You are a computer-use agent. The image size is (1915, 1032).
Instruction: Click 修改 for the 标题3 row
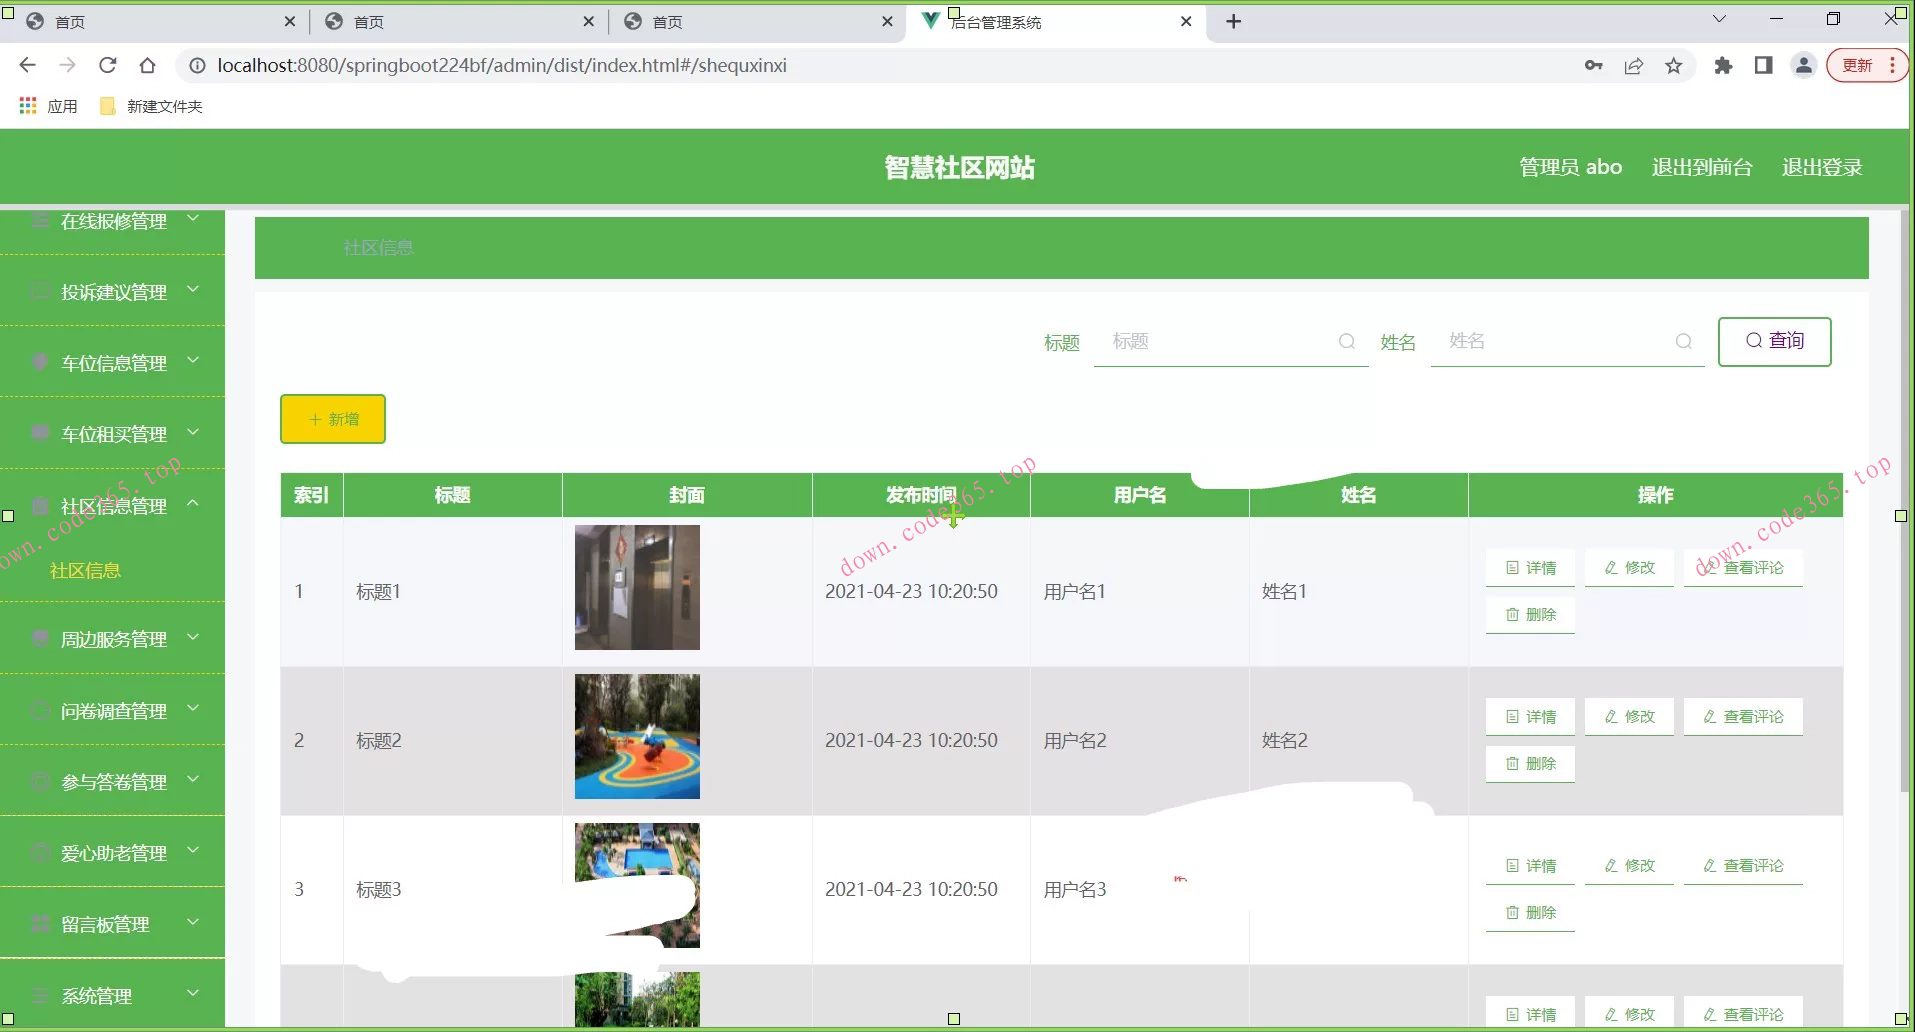1629,866
